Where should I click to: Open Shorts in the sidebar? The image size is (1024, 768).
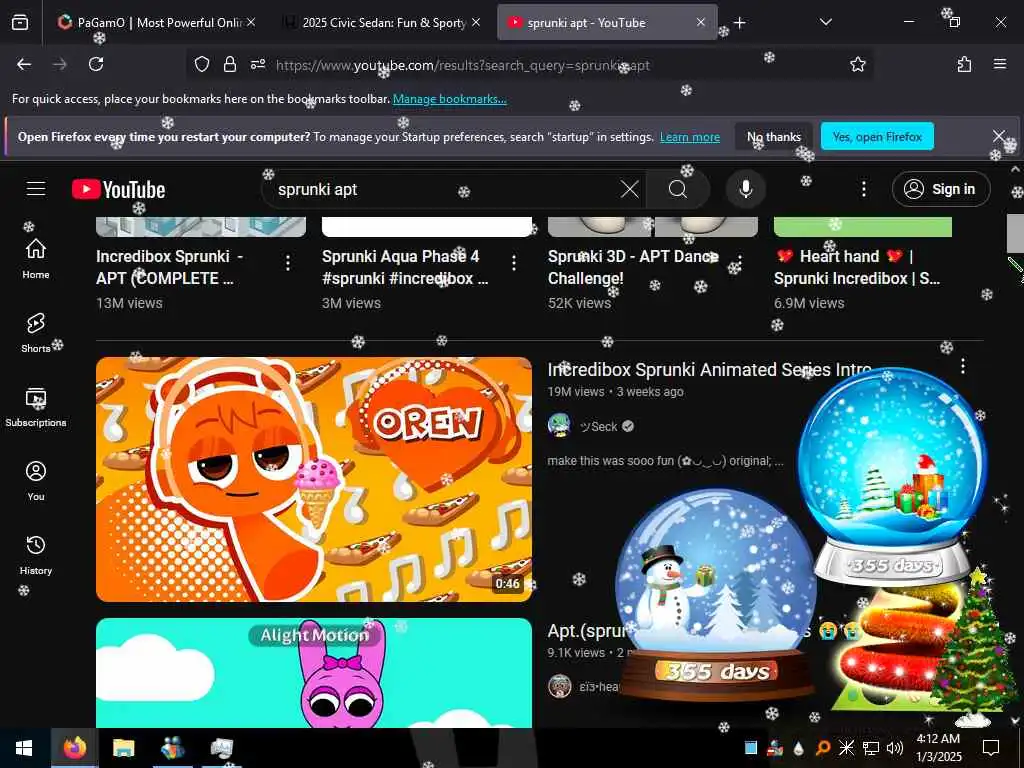[x=36, y=332]
